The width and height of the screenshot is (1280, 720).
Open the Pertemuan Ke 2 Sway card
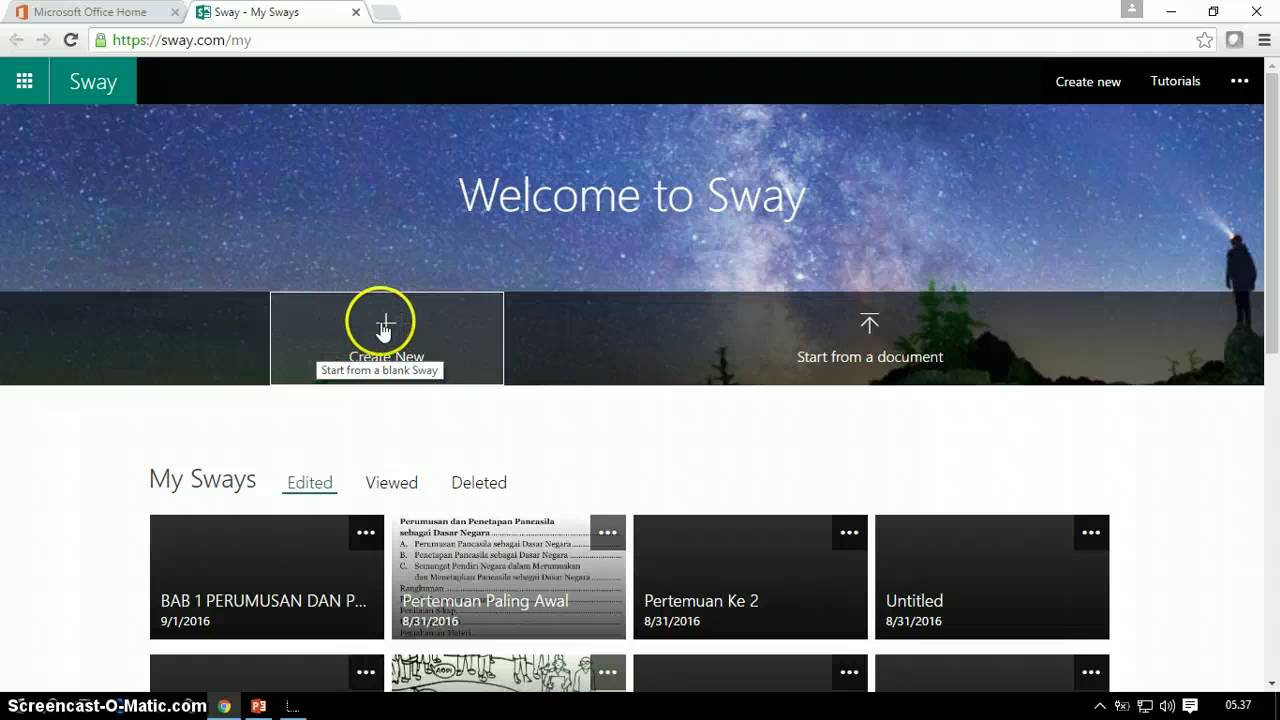click(750, 577)
